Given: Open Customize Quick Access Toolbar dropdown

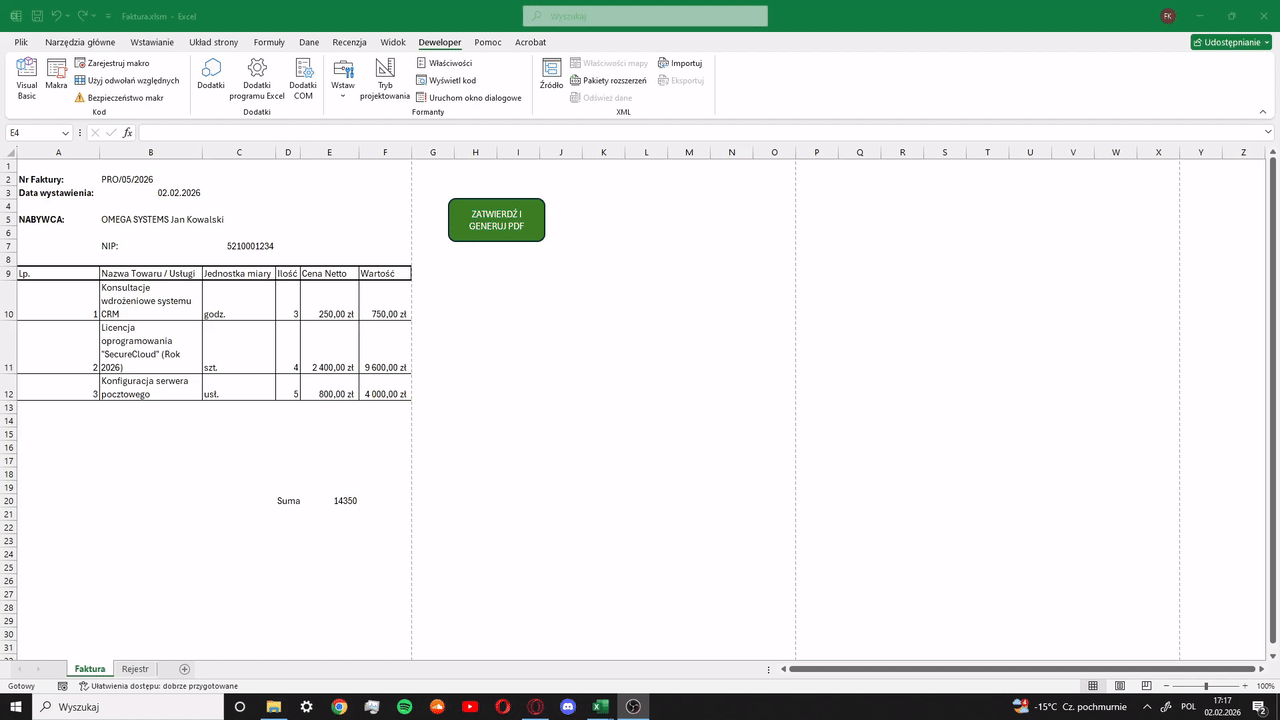Looking at the screenshot, I should pyautogui.click(x=107, y=16).
